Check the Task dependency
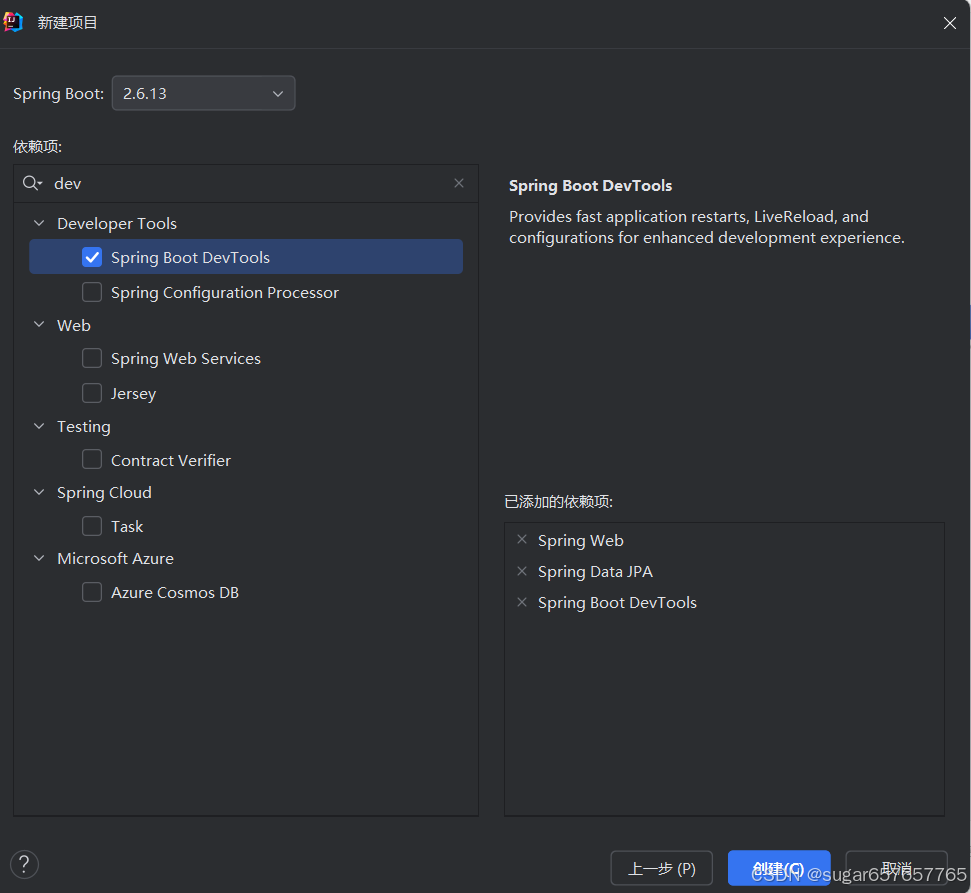 92,526
